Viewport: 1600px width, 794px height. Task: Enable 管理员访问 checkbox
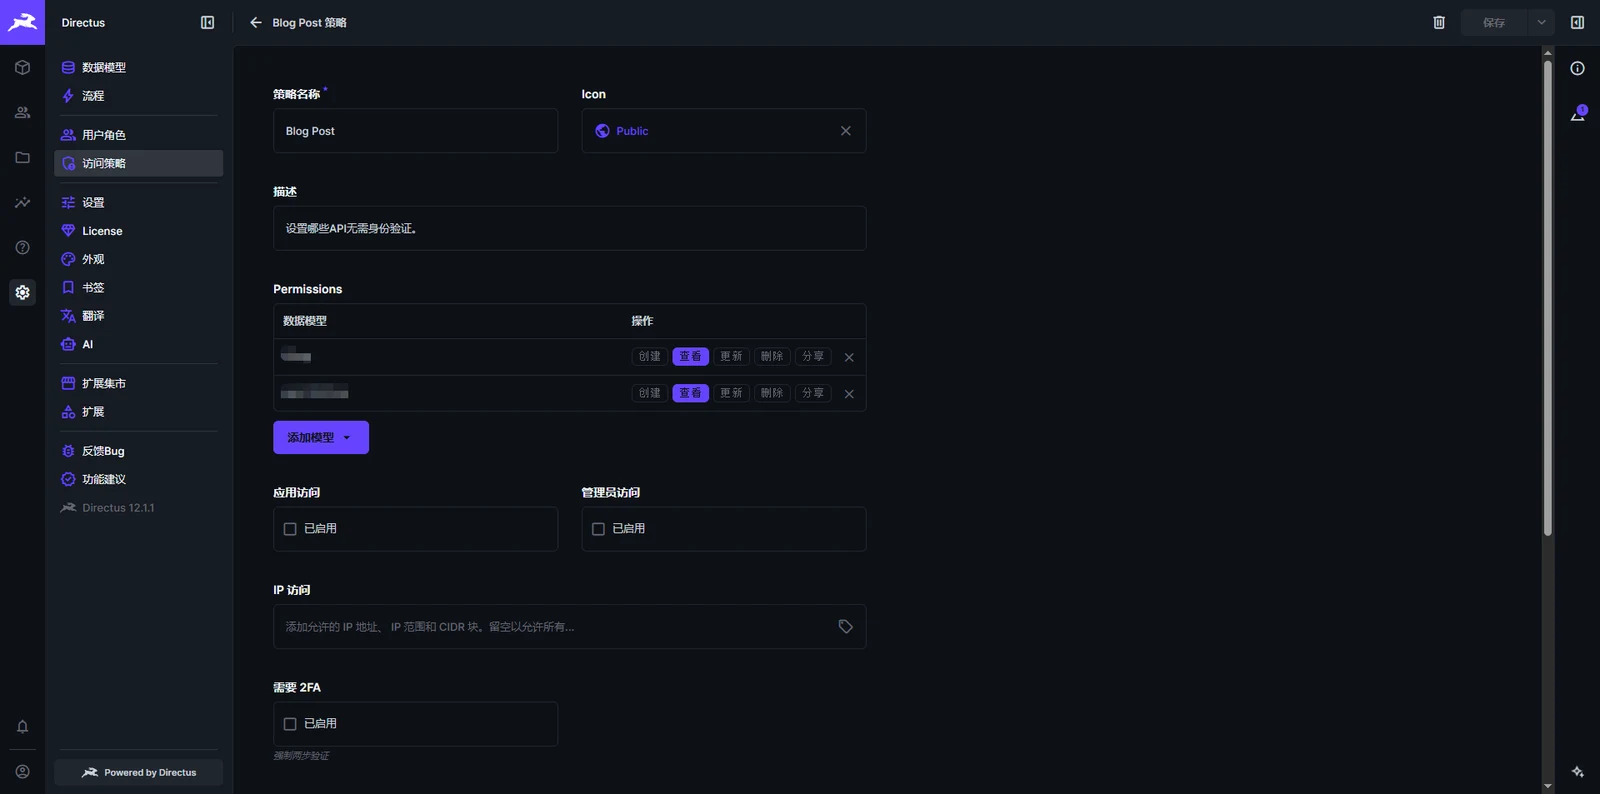pyautogui.click(x=598, y=529)
